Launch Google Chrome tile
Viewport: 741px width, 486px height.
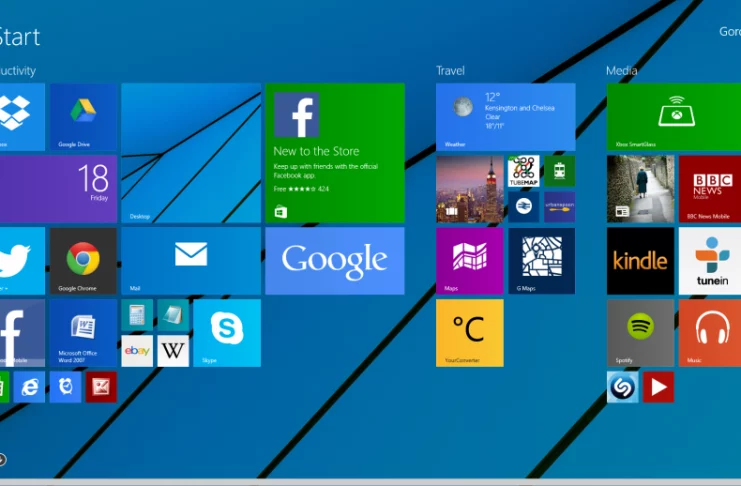(x=83, y=261)
